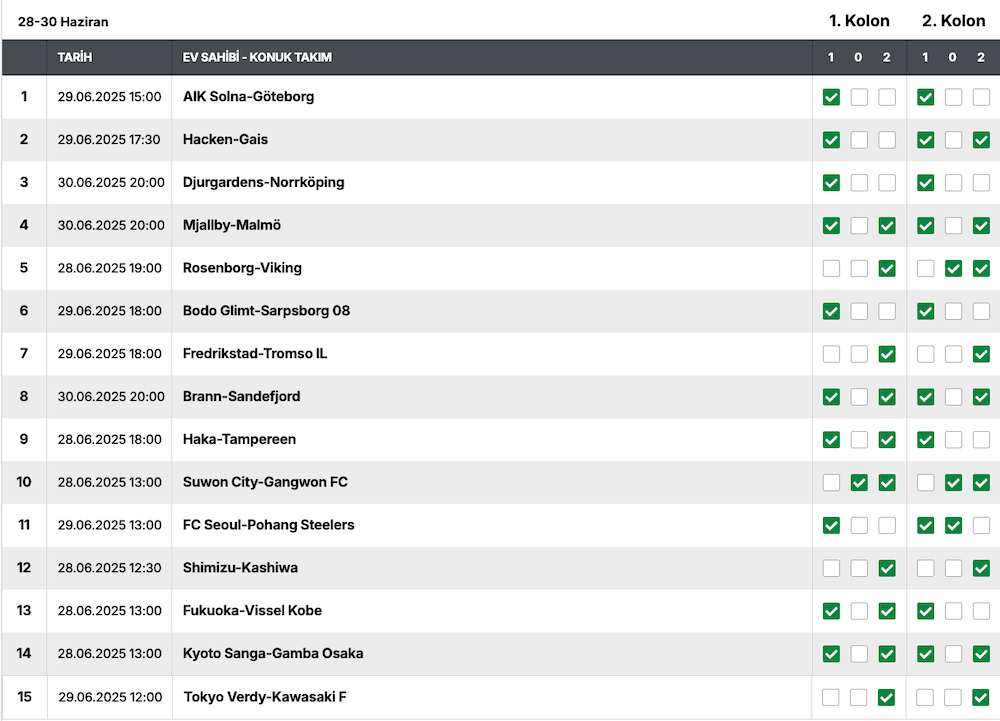Check 1. Kolon draw box for Kyoto Sanga-Gamba Osaka

pyautogui.click(x=859, y=653)
